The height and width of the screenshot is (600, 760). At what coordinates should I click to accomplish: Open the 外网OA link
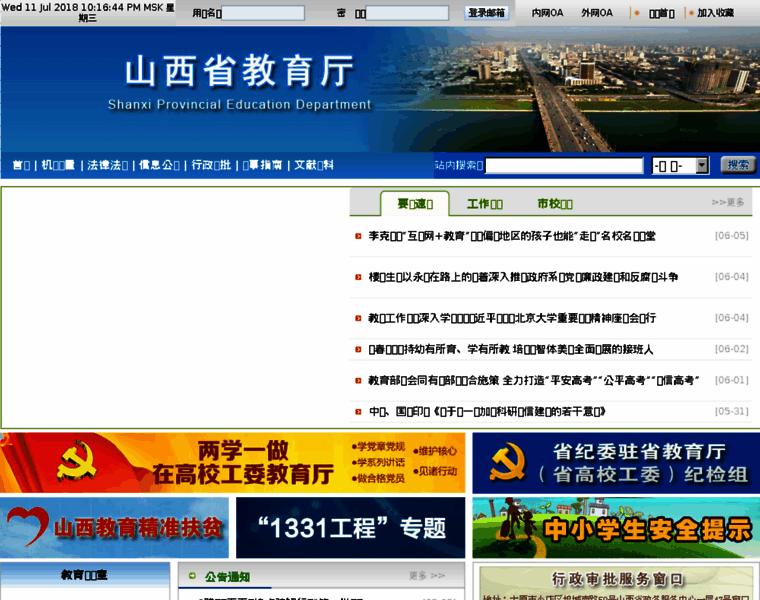pos(597,13)
